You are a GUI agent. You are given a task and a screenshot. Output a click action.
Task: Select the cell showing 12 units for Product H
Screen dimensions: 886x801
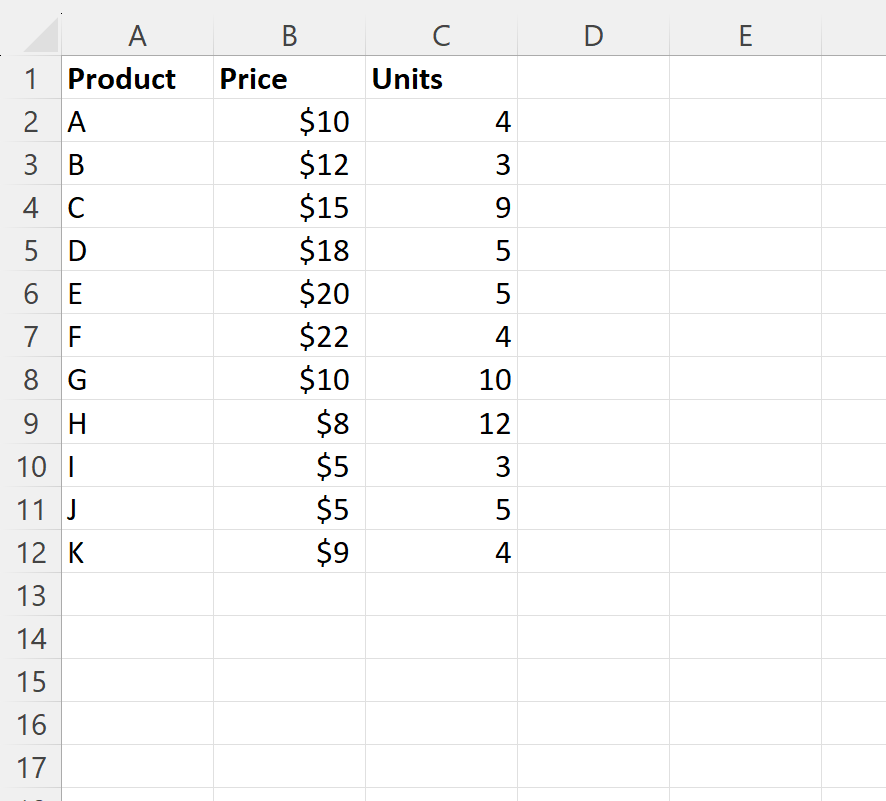(x=441, y=422)
